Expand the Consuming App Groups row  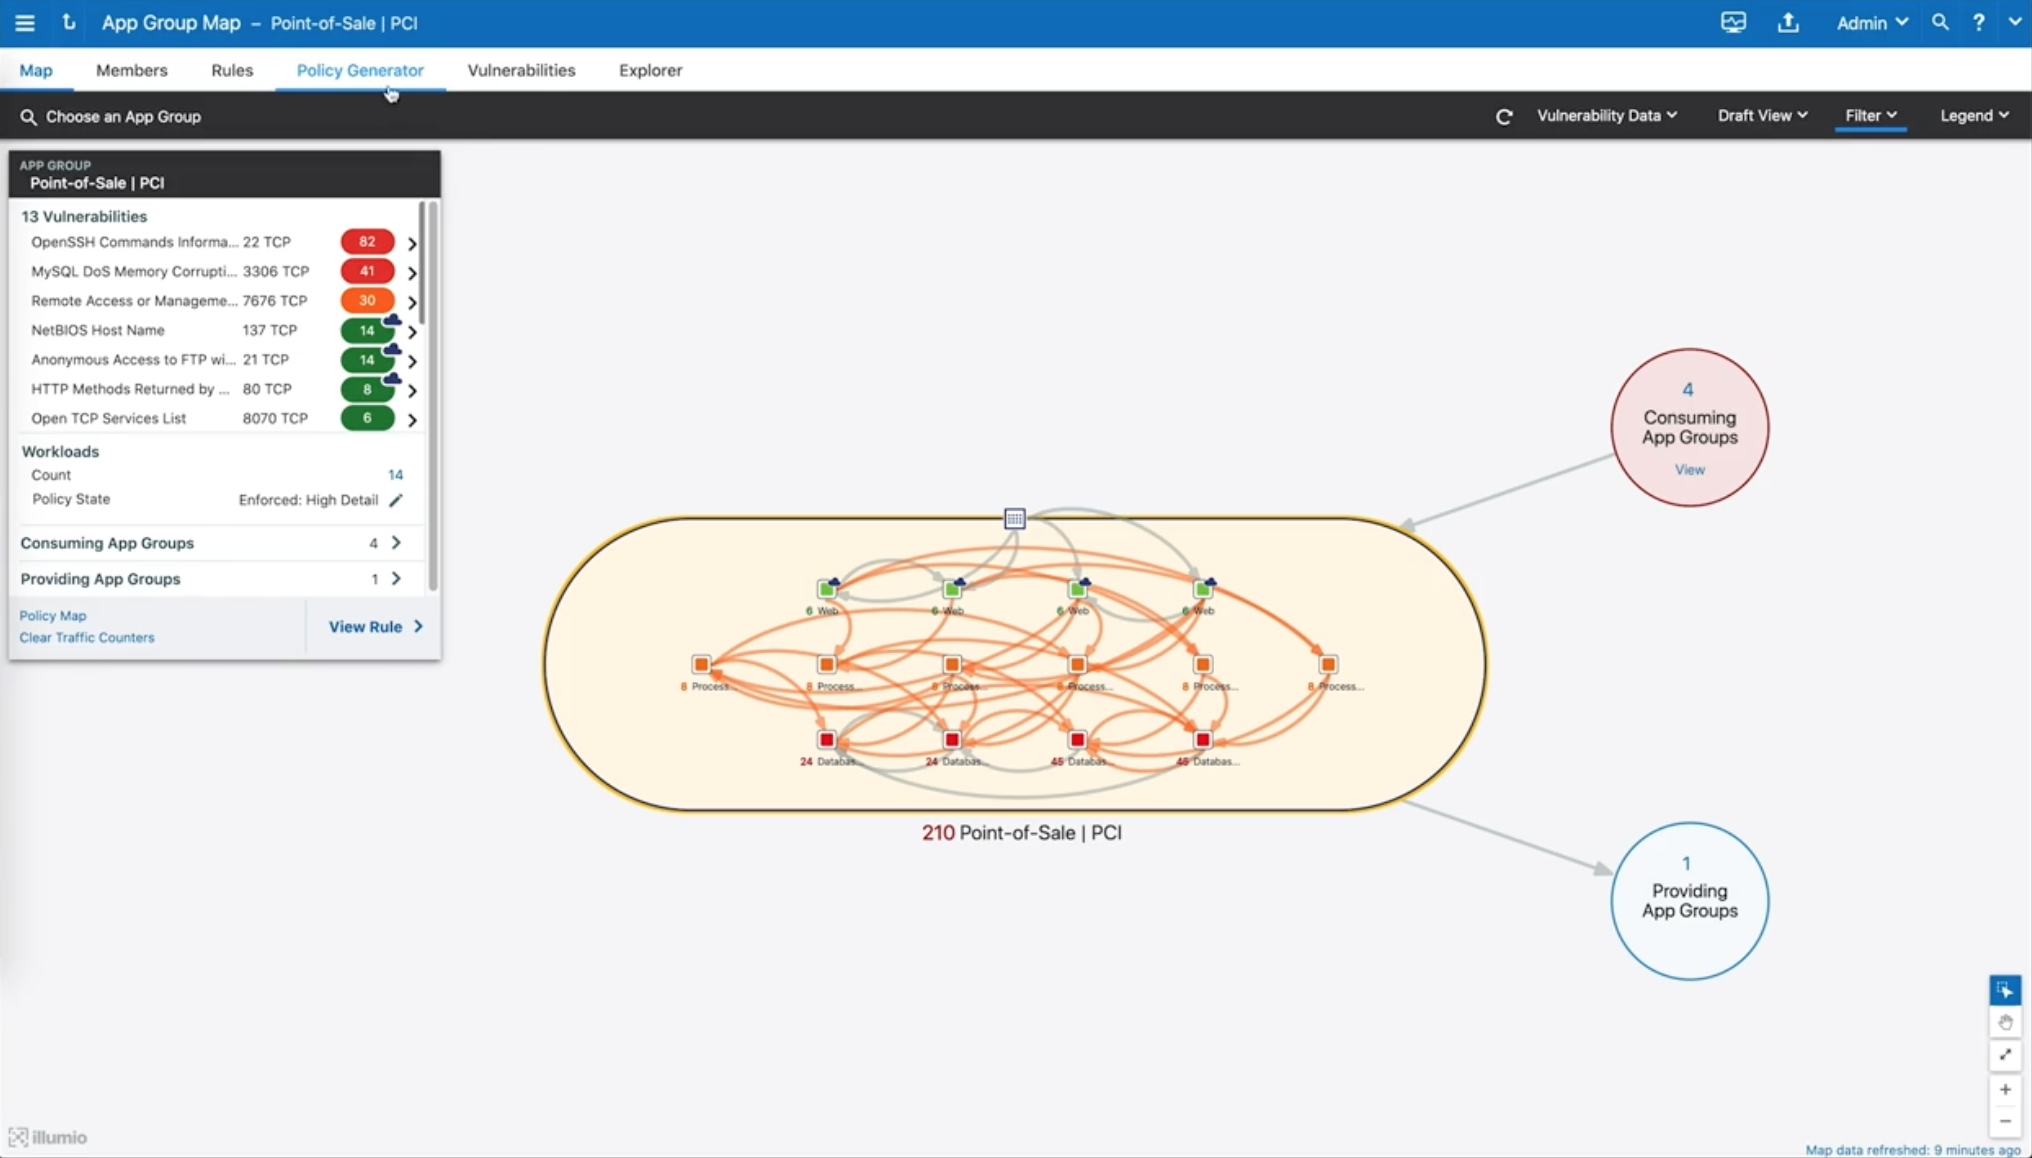(x=396, y=543)
